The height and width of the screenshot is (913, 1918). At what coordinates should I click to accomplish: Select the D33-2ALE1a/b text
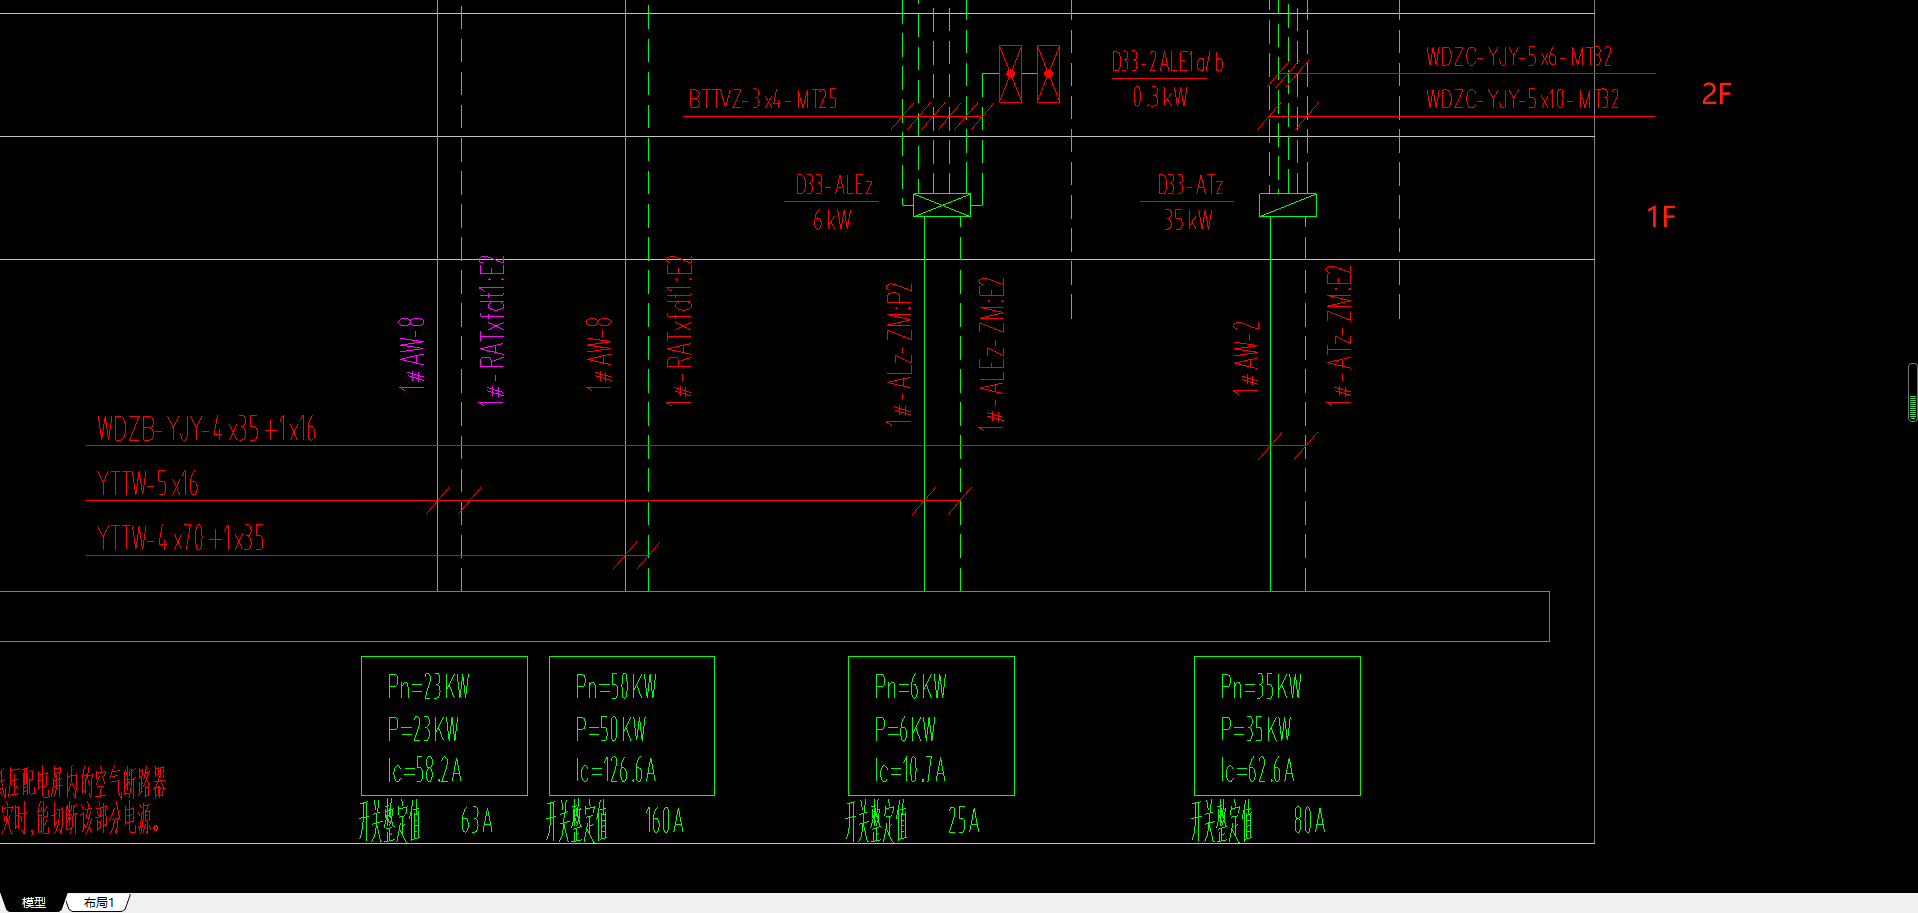pyautogui.click(x=1168, y=62)
